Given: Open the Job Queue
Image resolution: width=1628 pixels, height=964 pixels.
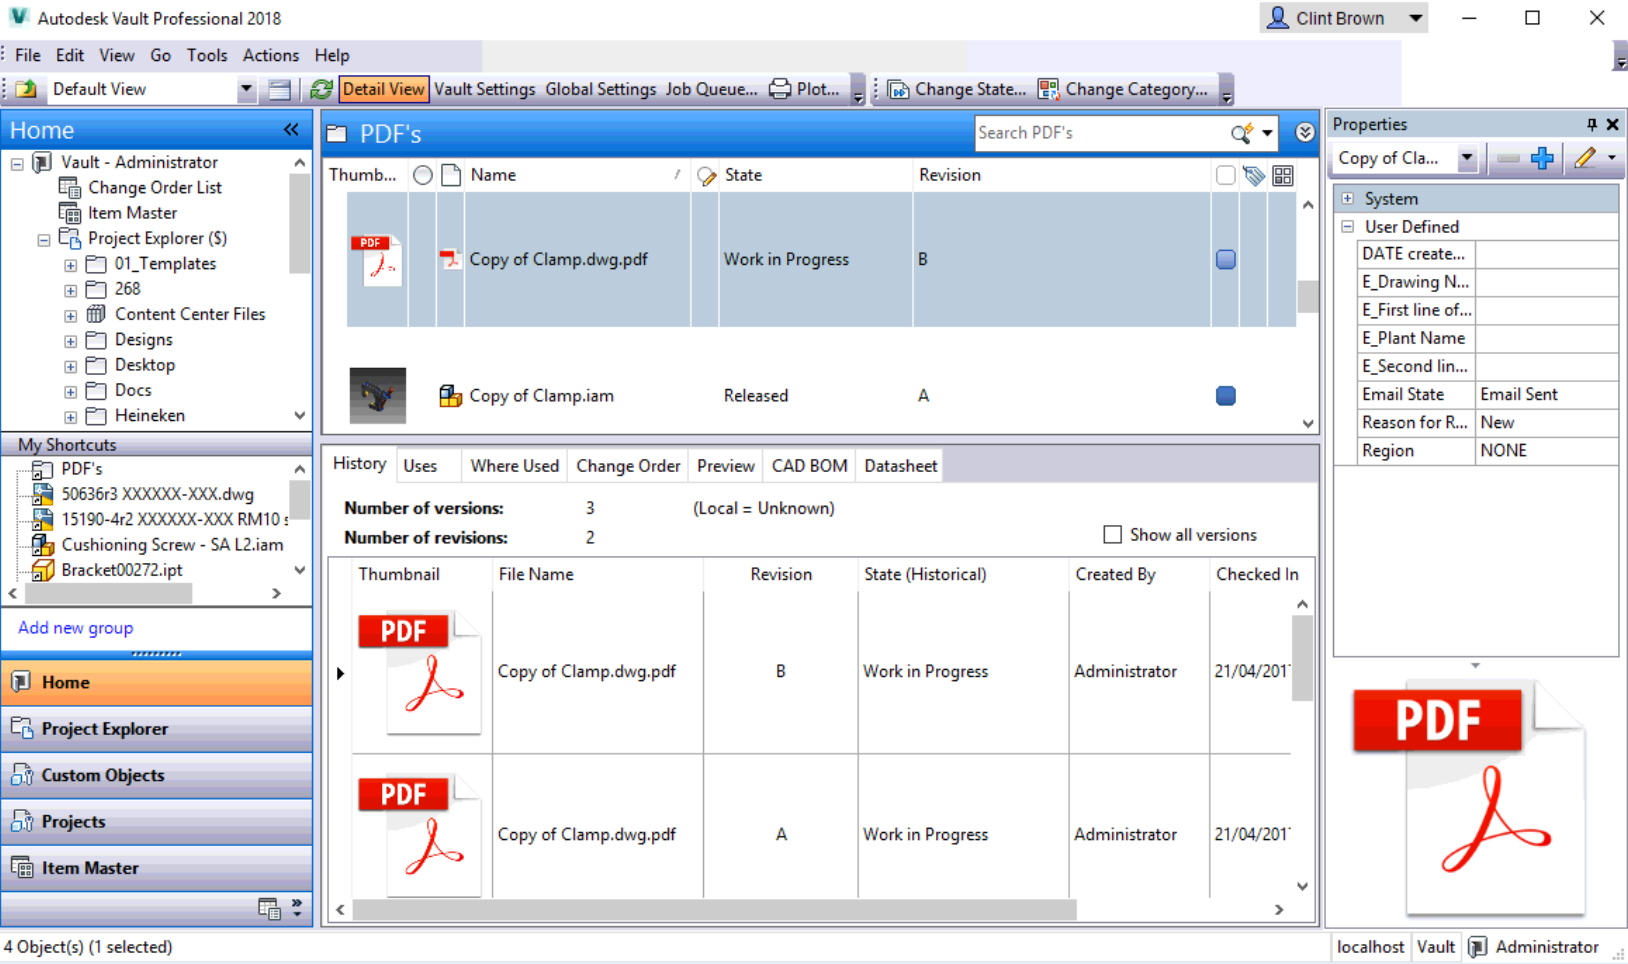Looking at the screenshot, I should coord(712,89).
